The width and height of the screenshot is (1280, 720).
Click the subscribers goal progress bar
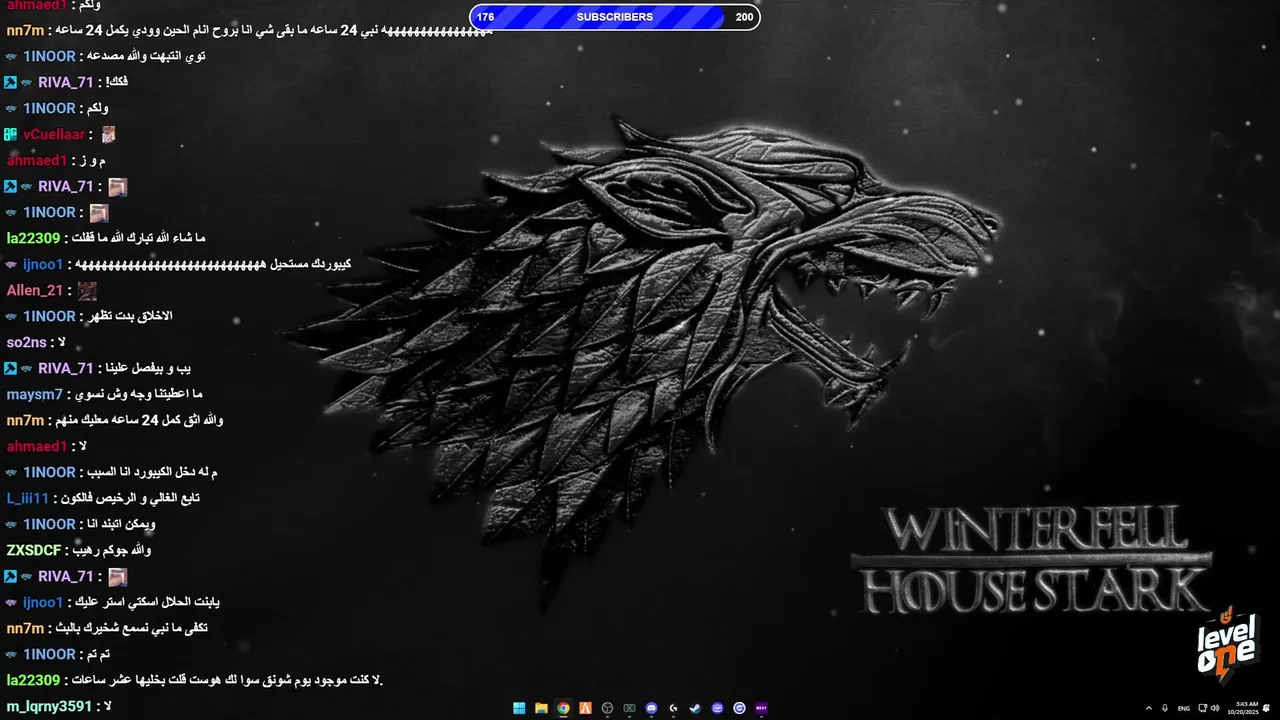pos(615,17)
